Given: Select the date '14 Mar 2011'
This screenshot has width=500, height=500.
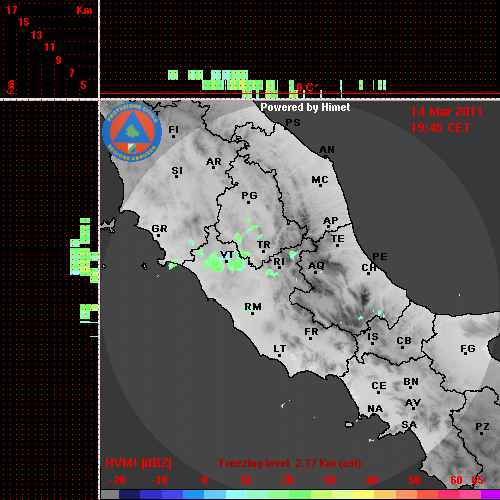Looking at the screenshot, I should tap(446, 112).
